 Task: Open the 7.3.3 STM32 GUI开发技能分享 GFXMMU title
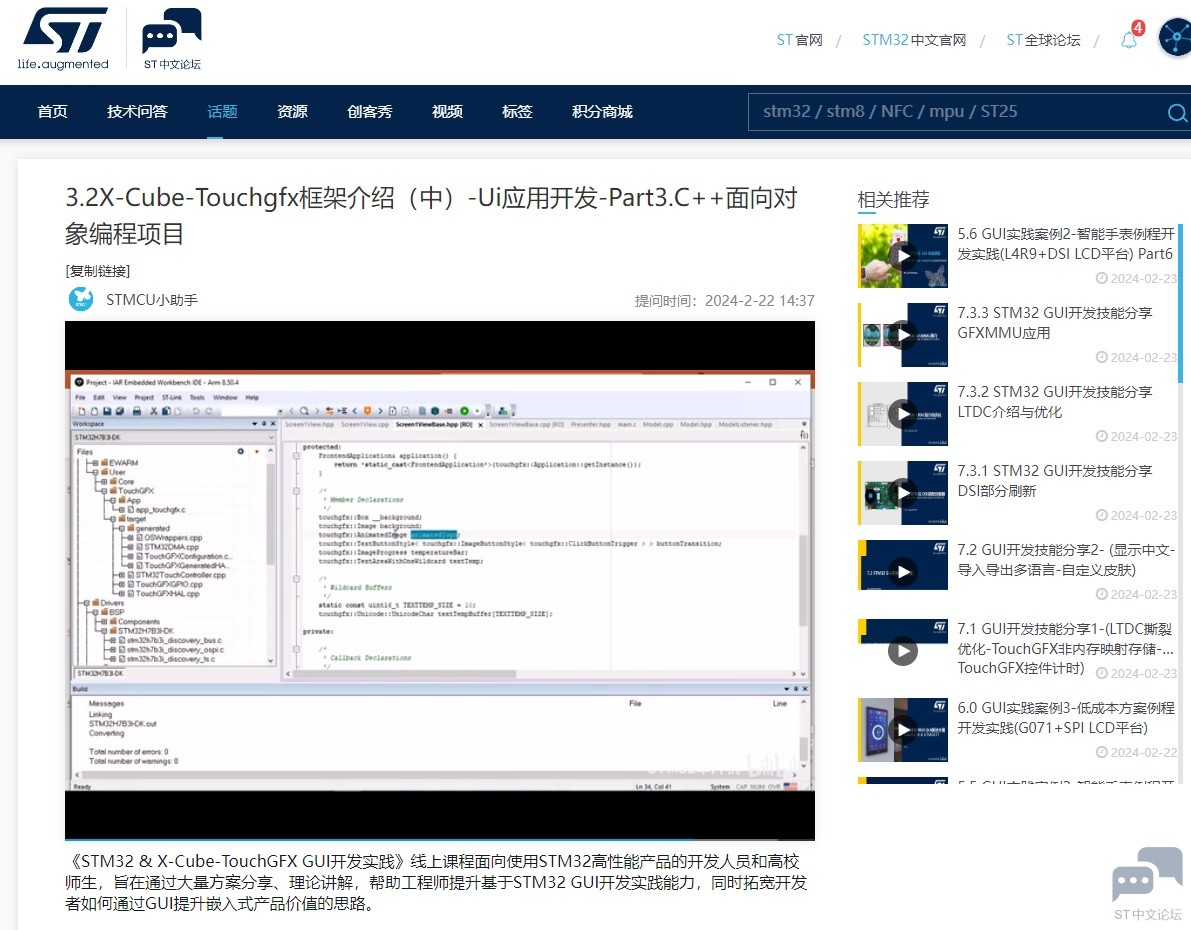tap(1055, 323)
